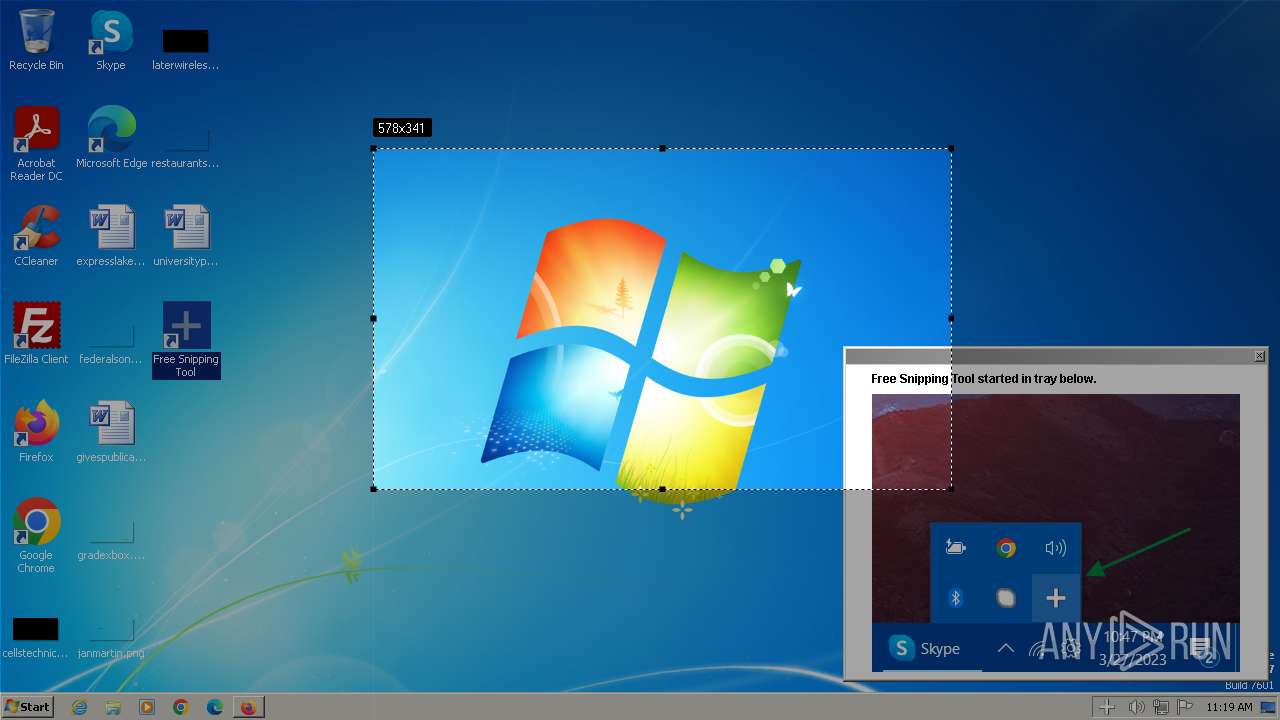Launch Microsoft Edge desktop shortcut

[x=111, y=137]
